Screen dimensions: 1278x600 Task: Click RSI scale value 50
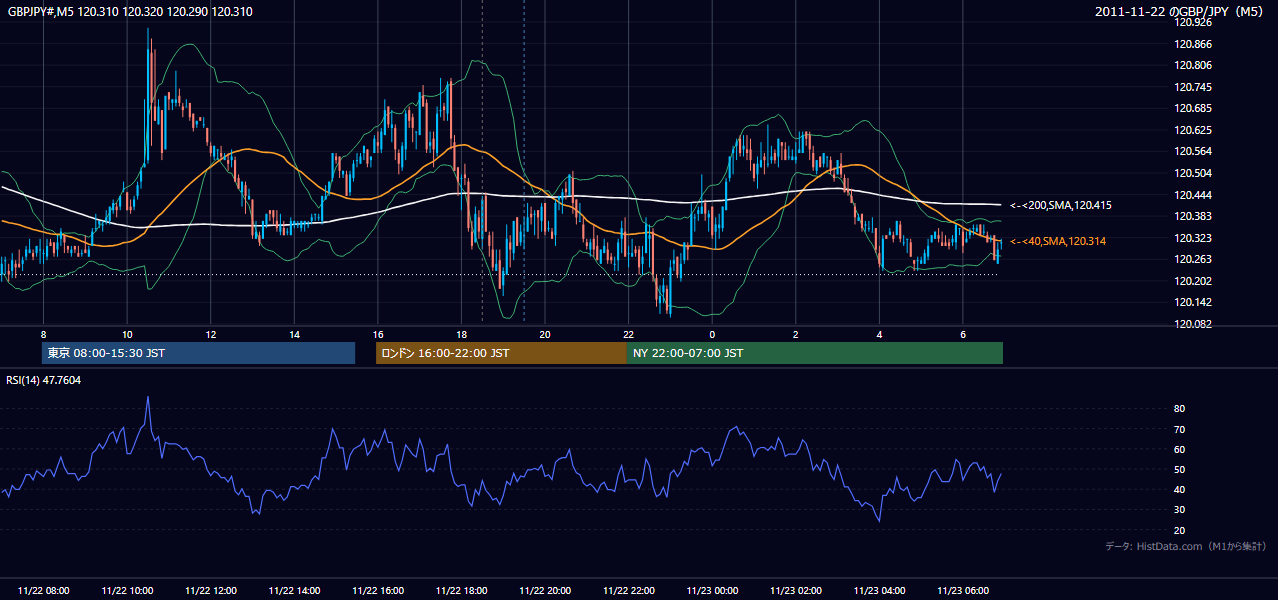[x=1180, y=469]
